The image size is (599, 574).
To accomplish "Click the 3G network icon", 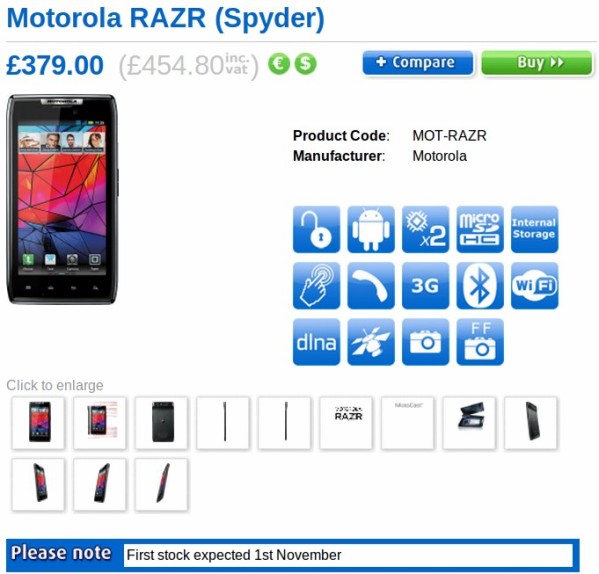I will (426, 286).
